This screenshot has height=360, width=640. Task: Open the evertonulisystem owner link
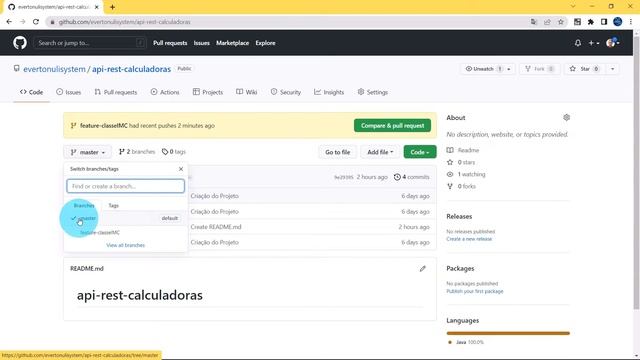54,69
